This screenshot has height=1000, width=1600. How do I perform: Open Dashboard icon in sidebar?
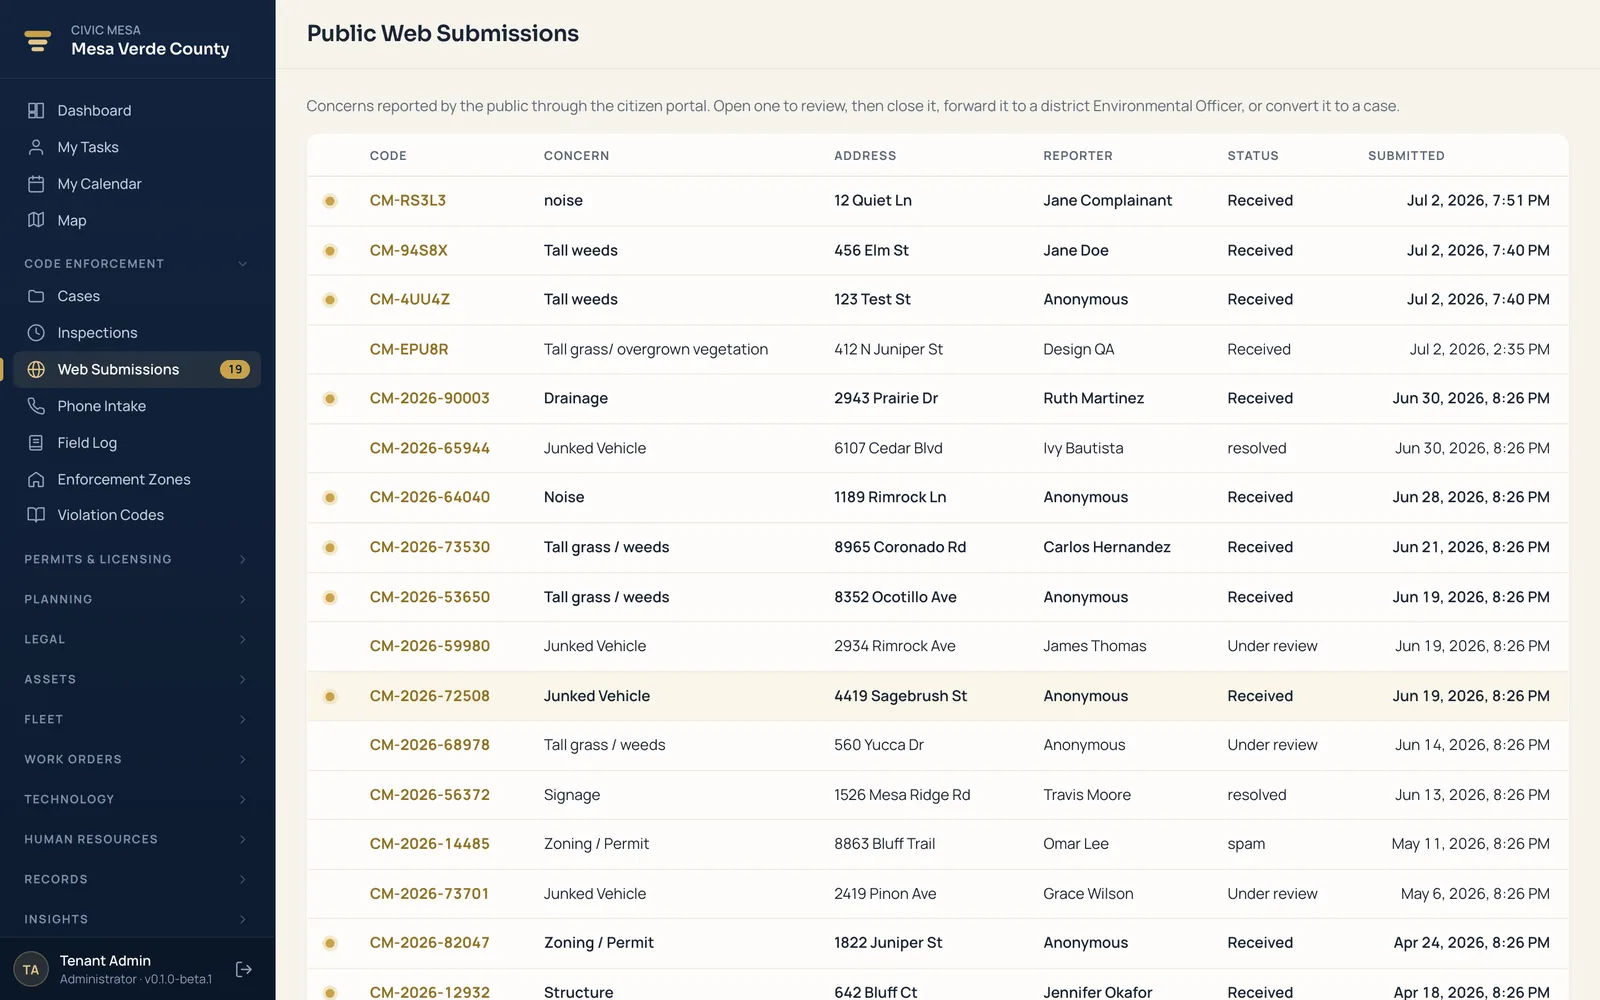pos(36,110)
